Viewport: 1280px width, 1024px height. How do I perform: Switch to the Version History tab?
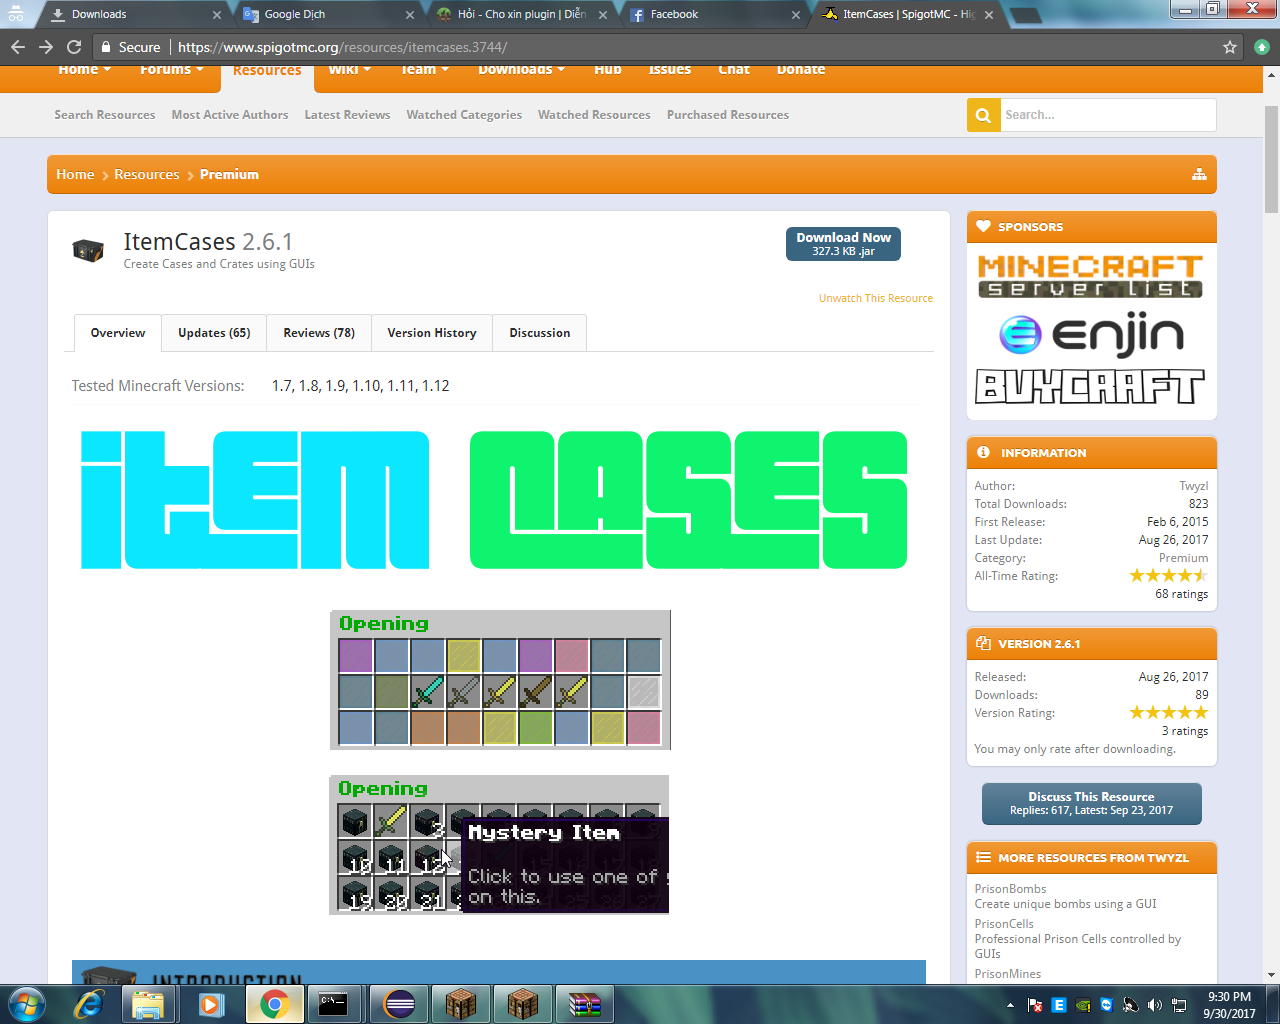[432, 333]
